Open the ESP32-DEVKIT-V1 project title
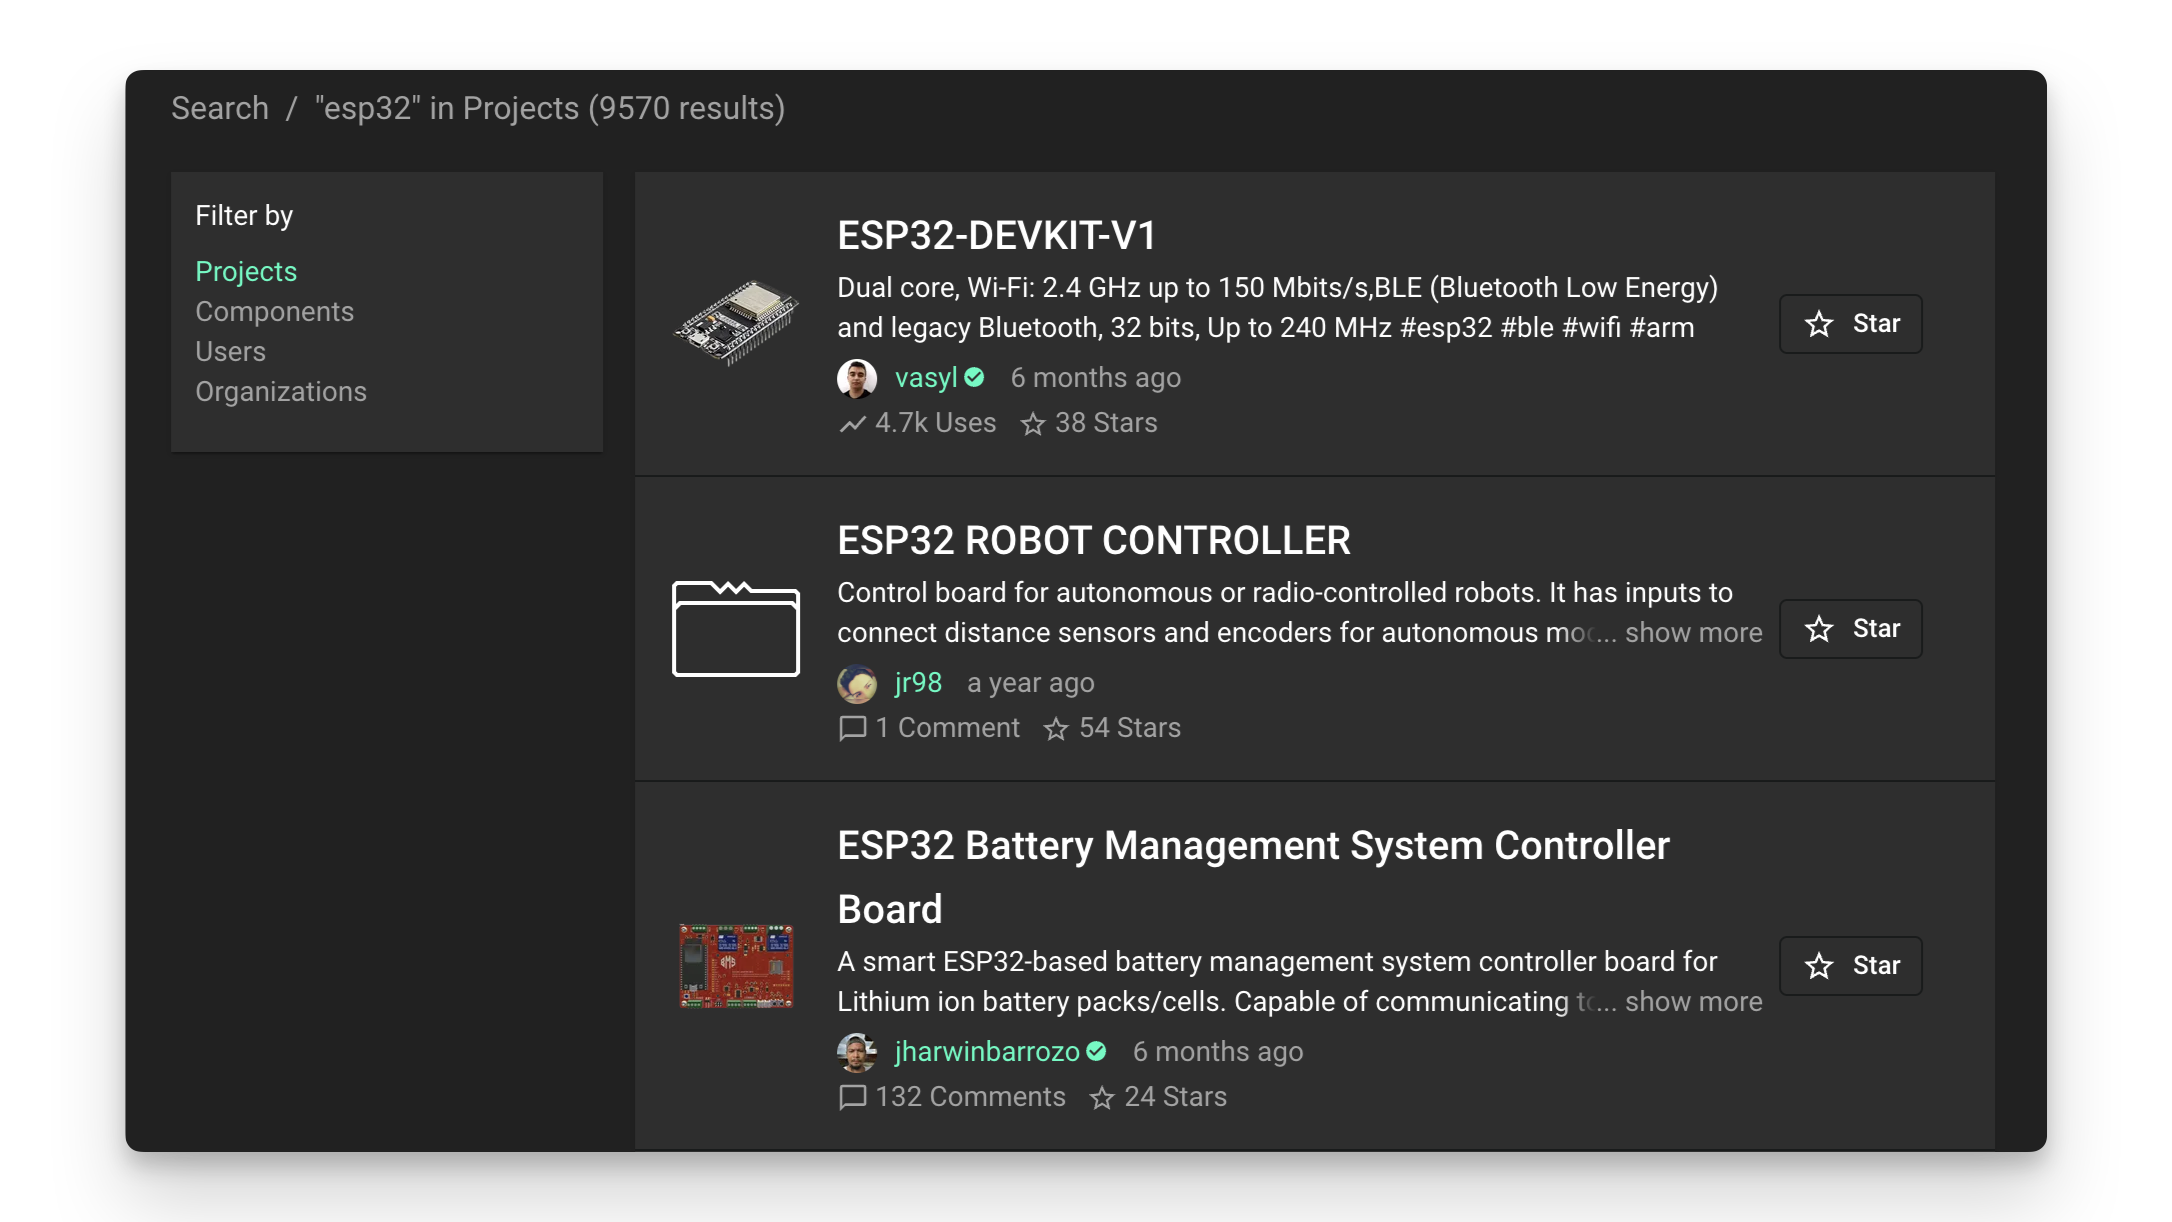This screenshot has height=1222, width=2172. click(996, 236)
